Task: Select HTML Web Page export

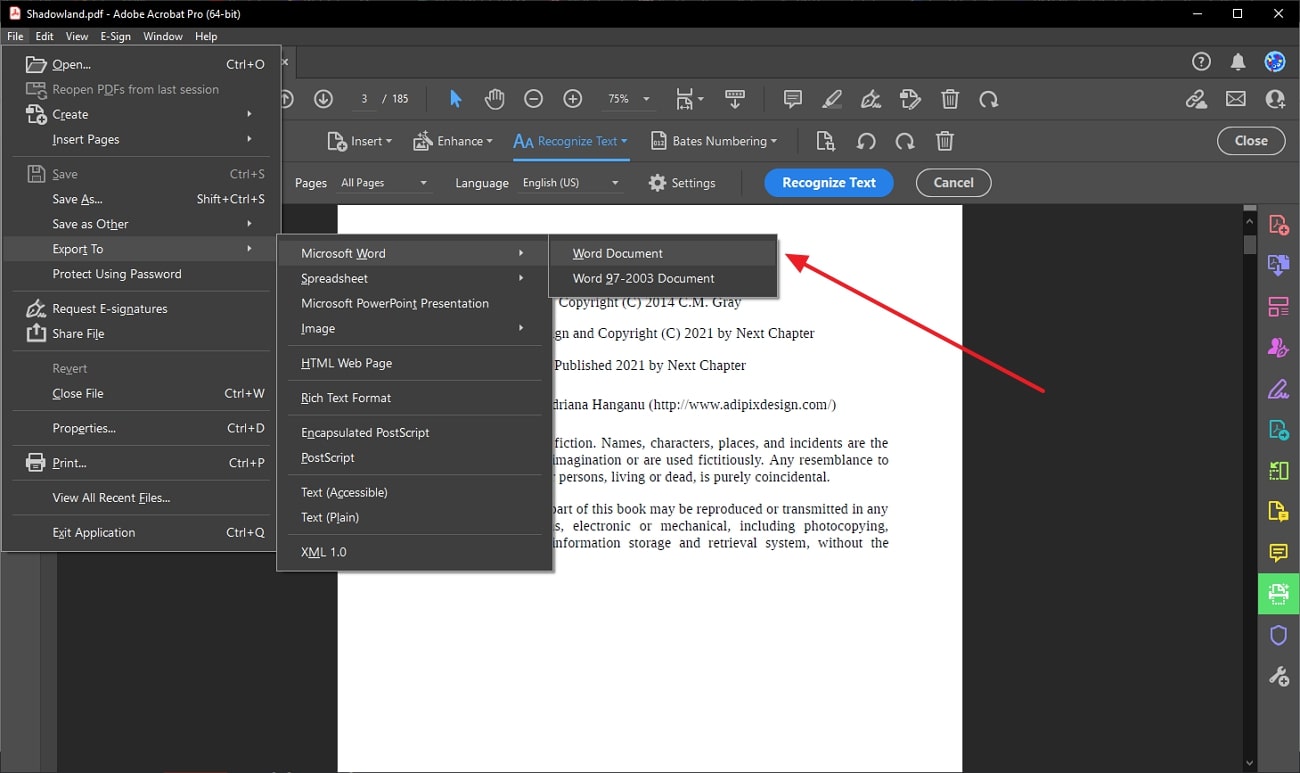Action: 414,363
